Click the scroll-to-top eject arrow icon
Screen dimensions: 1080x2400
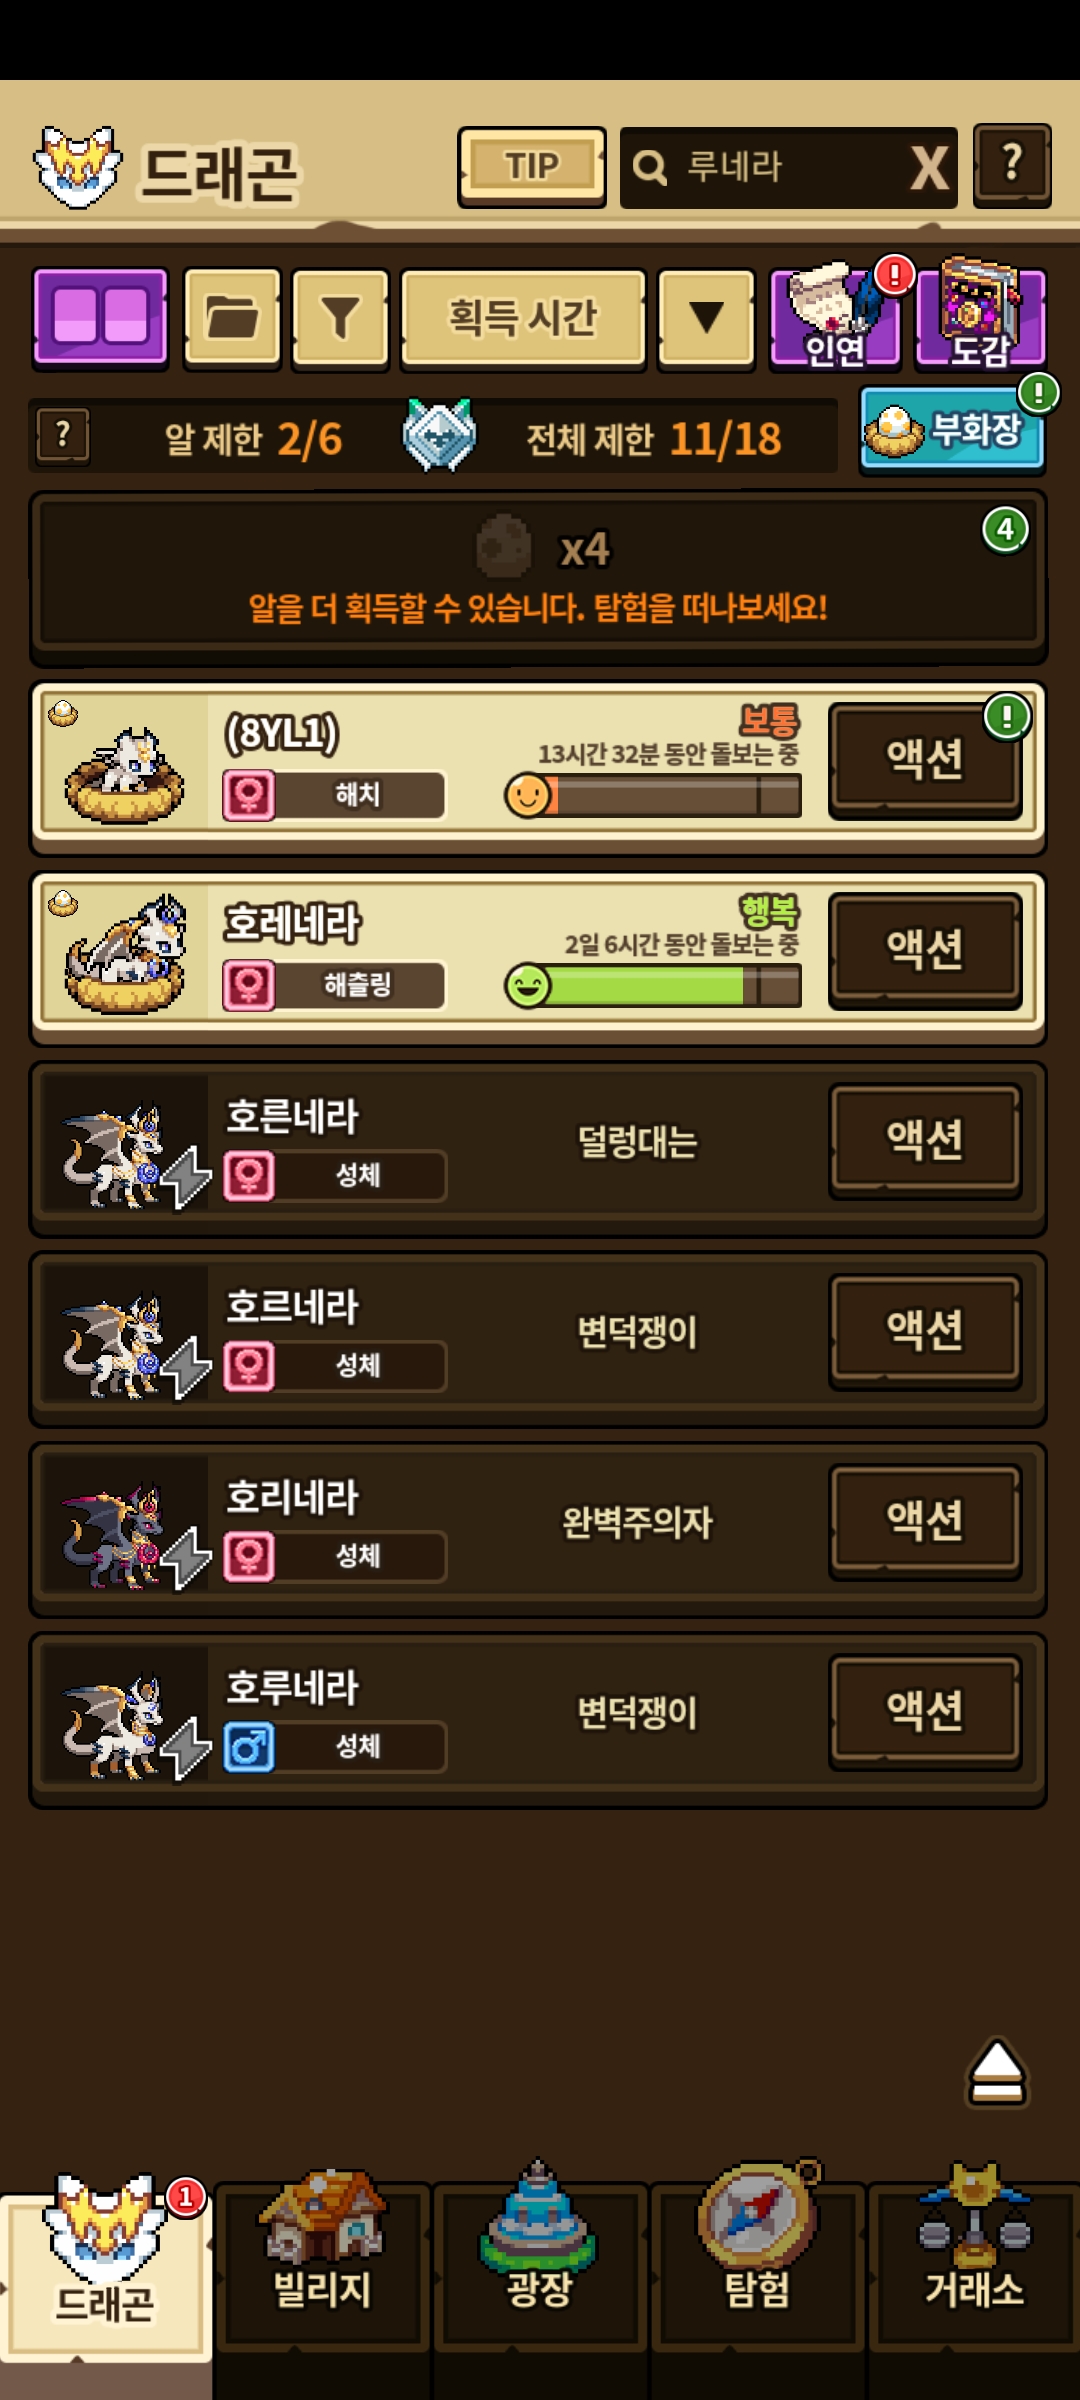997,2072
